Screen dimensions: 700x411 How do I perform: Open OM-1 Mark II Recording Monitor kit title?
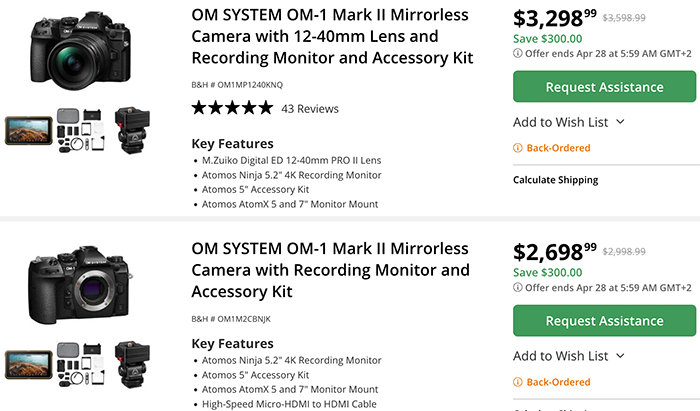(330, 270)
